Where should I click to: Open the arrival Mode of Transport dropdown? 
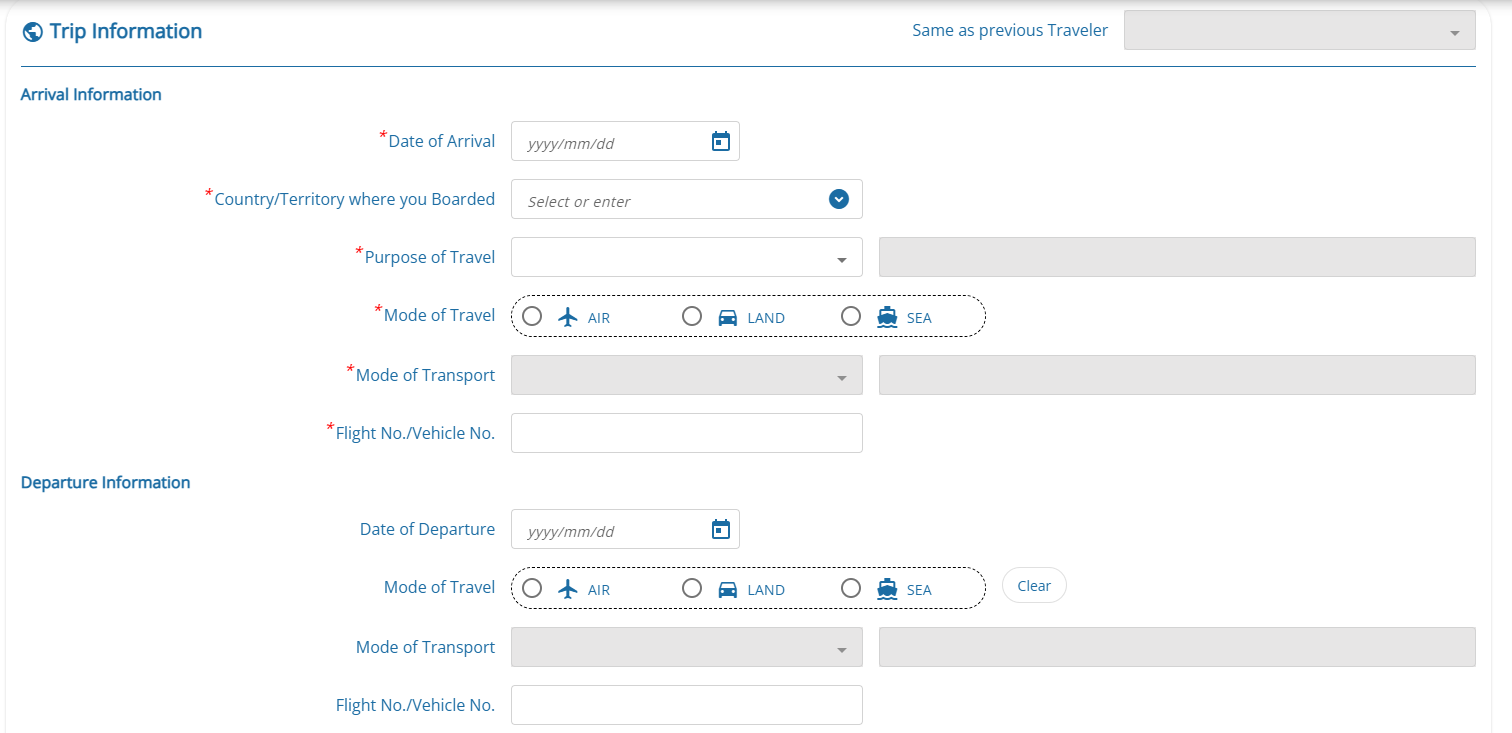click(x=687, y=375)
